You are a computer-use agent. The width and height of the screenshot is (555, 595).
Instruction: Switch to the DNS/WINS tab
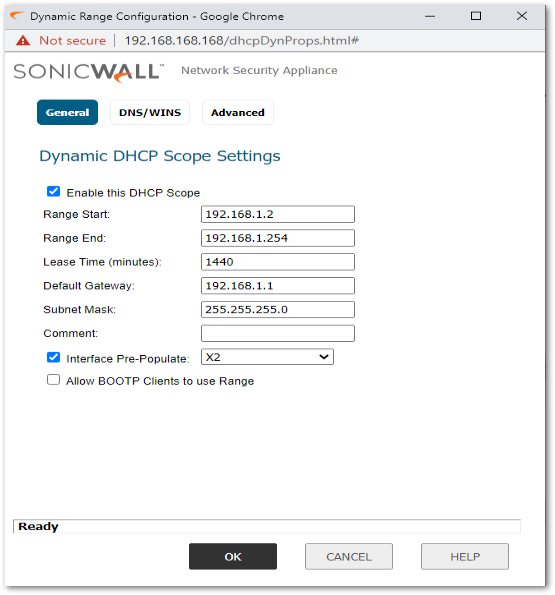pos(150,112)
